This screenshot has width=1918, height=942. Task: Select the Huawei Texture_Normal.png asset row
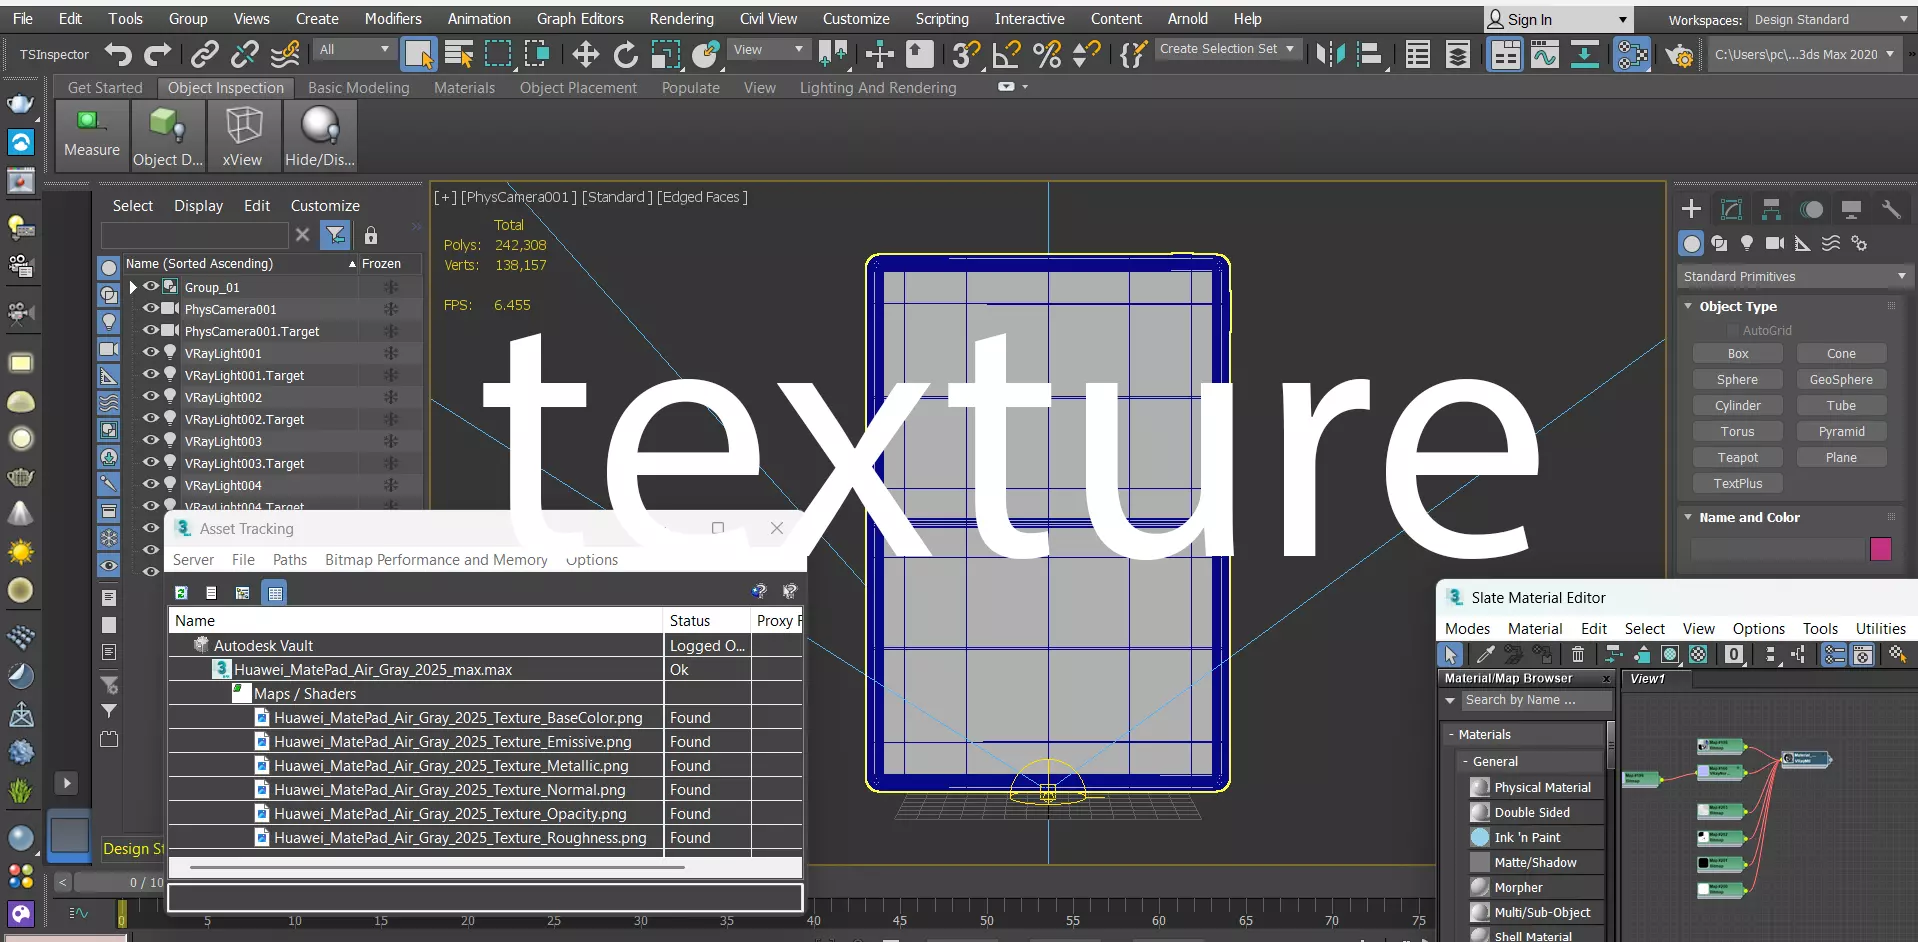click(x=485, y=790)
